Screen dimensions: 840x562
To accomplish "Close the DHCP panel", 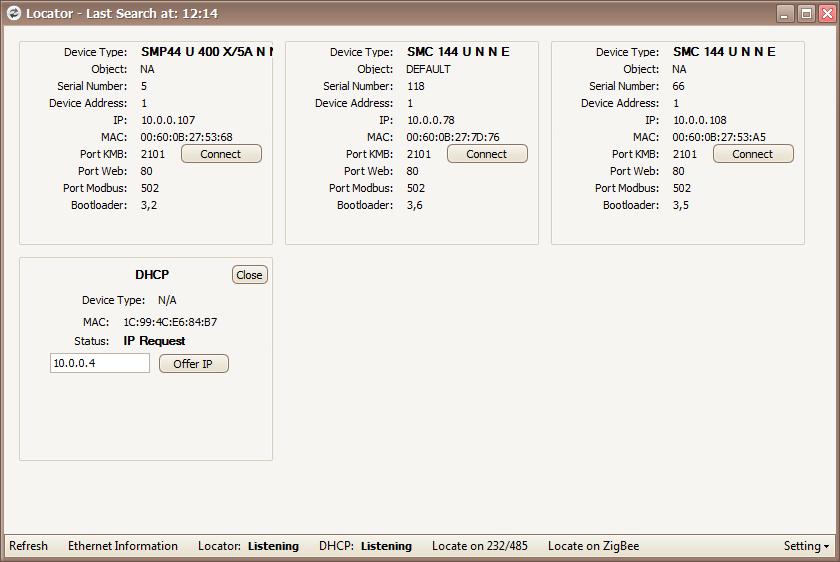I will tap(250, 275).
